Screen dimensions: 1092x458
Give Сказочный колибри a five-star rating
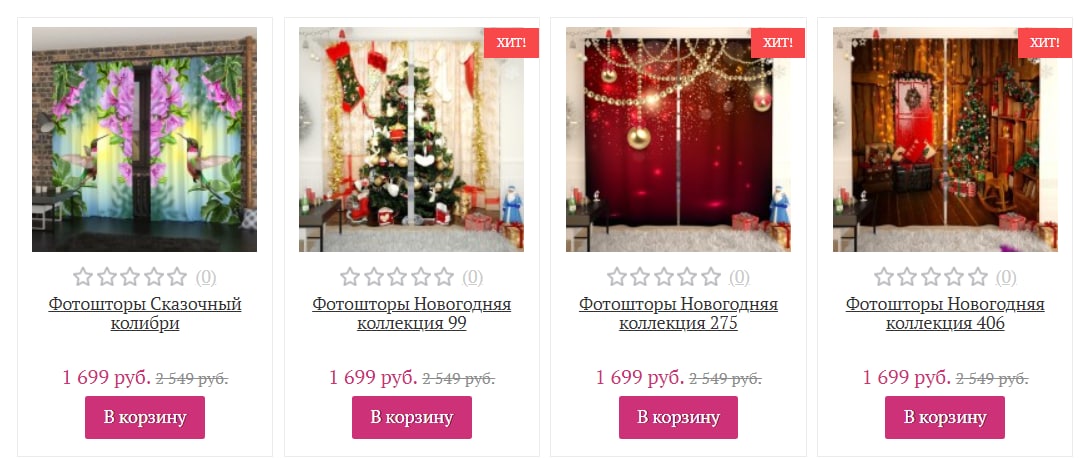178,277
